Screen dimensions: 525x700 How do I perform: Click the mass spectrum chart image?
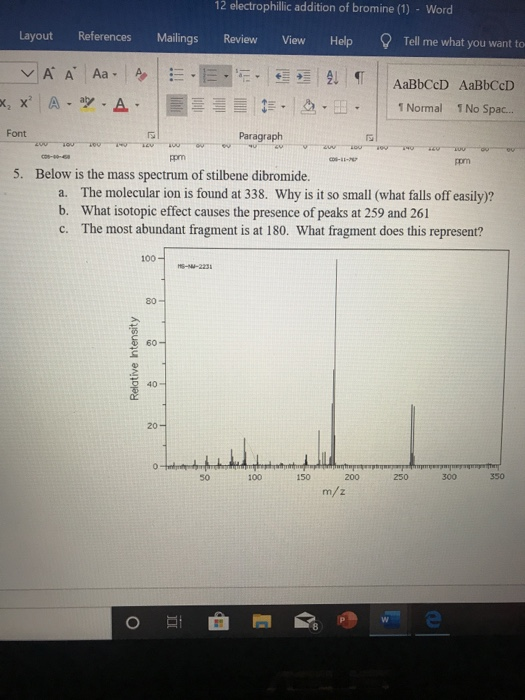pos(318,371)
